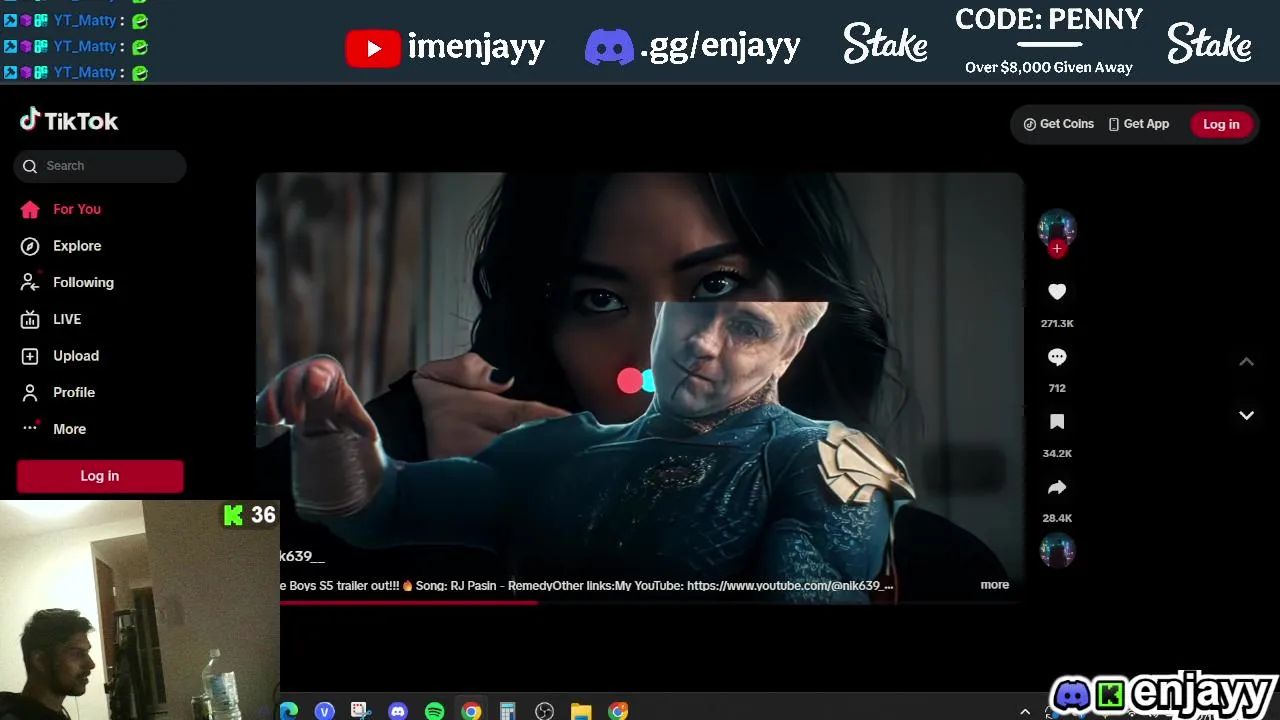This screenshot has height=720, width=1280.
Task: Open the video creator's avatar
Action: click(1057, 228)
